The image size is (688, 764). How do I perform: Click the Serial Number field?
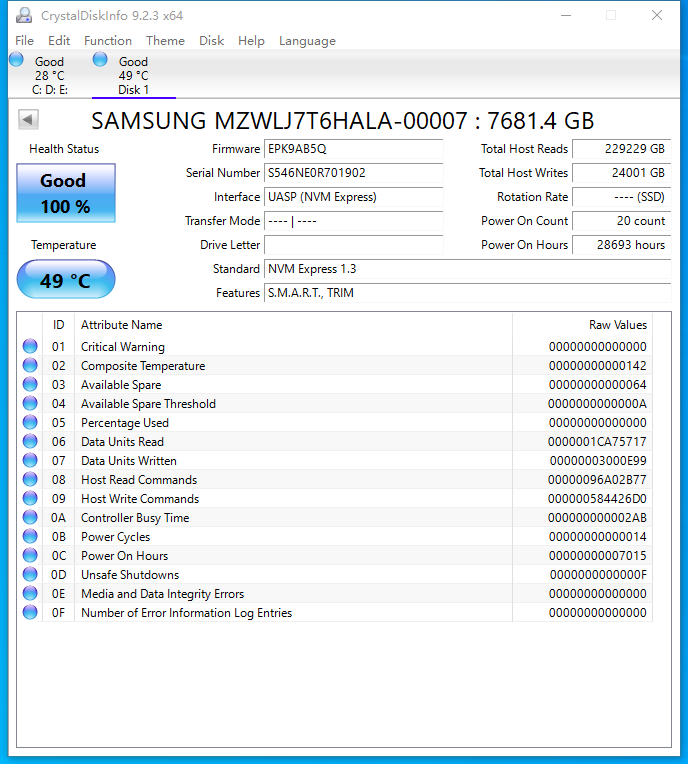354,172
